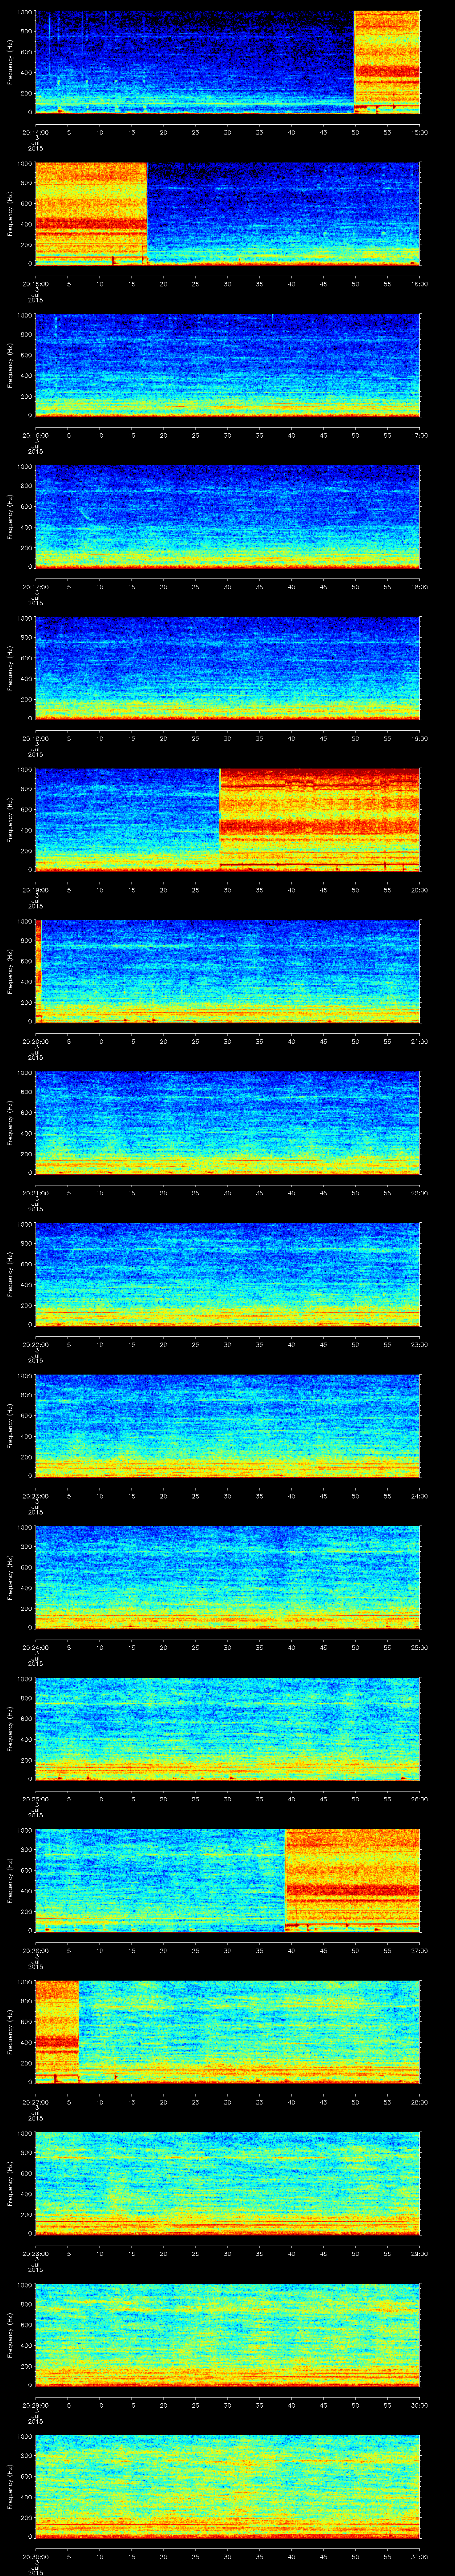Click the spectrogram panel starting at 20:28:00
Viewport: 455px width, 2576px height.
(227, 2183)
